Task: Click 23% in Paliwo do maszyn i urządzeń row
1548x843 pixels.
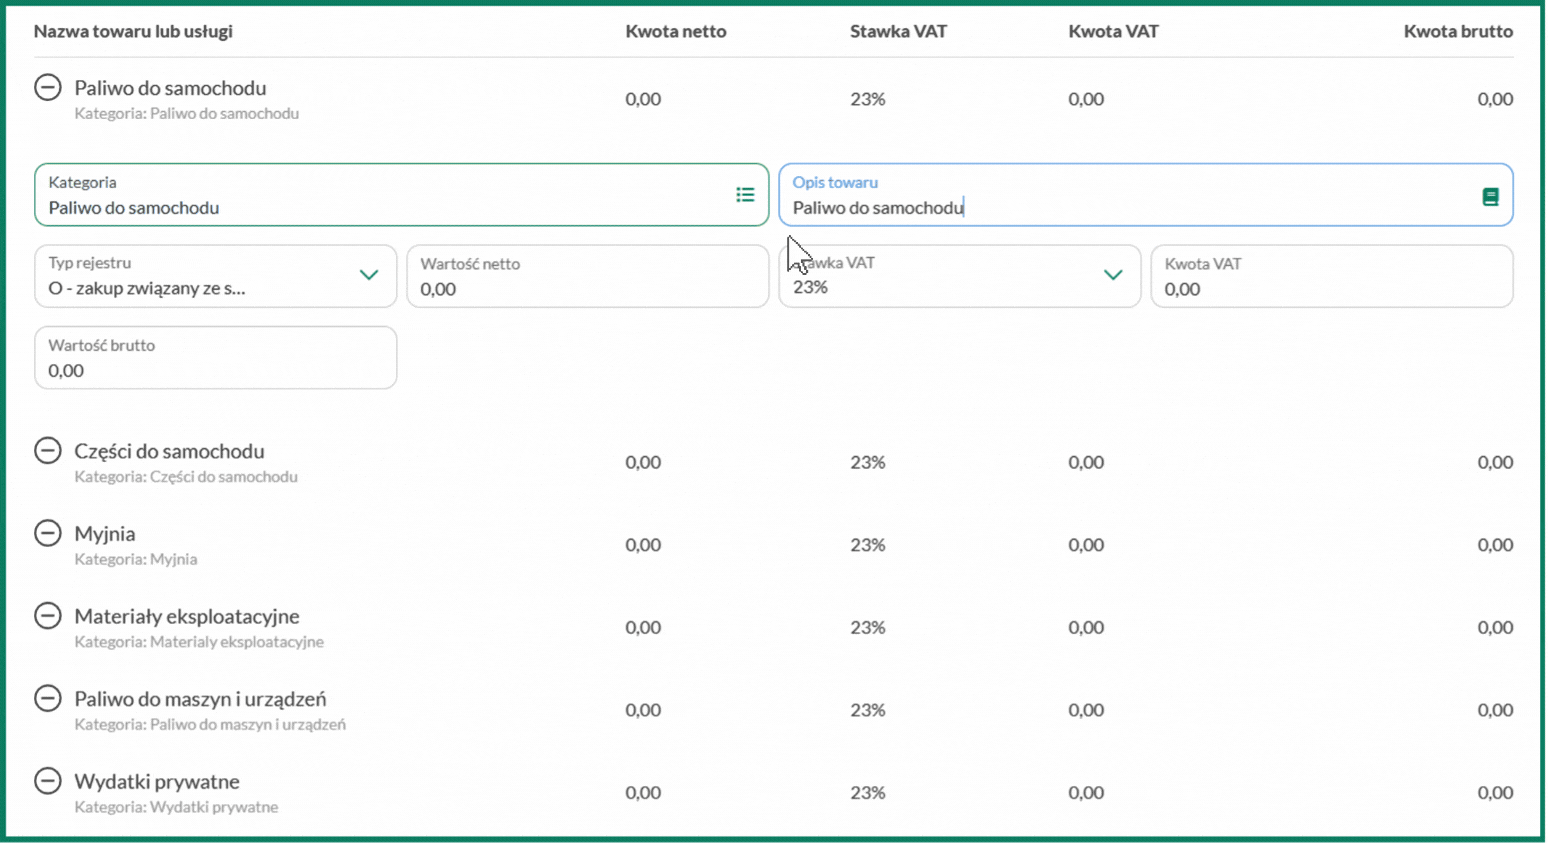Action: point(868,710)
